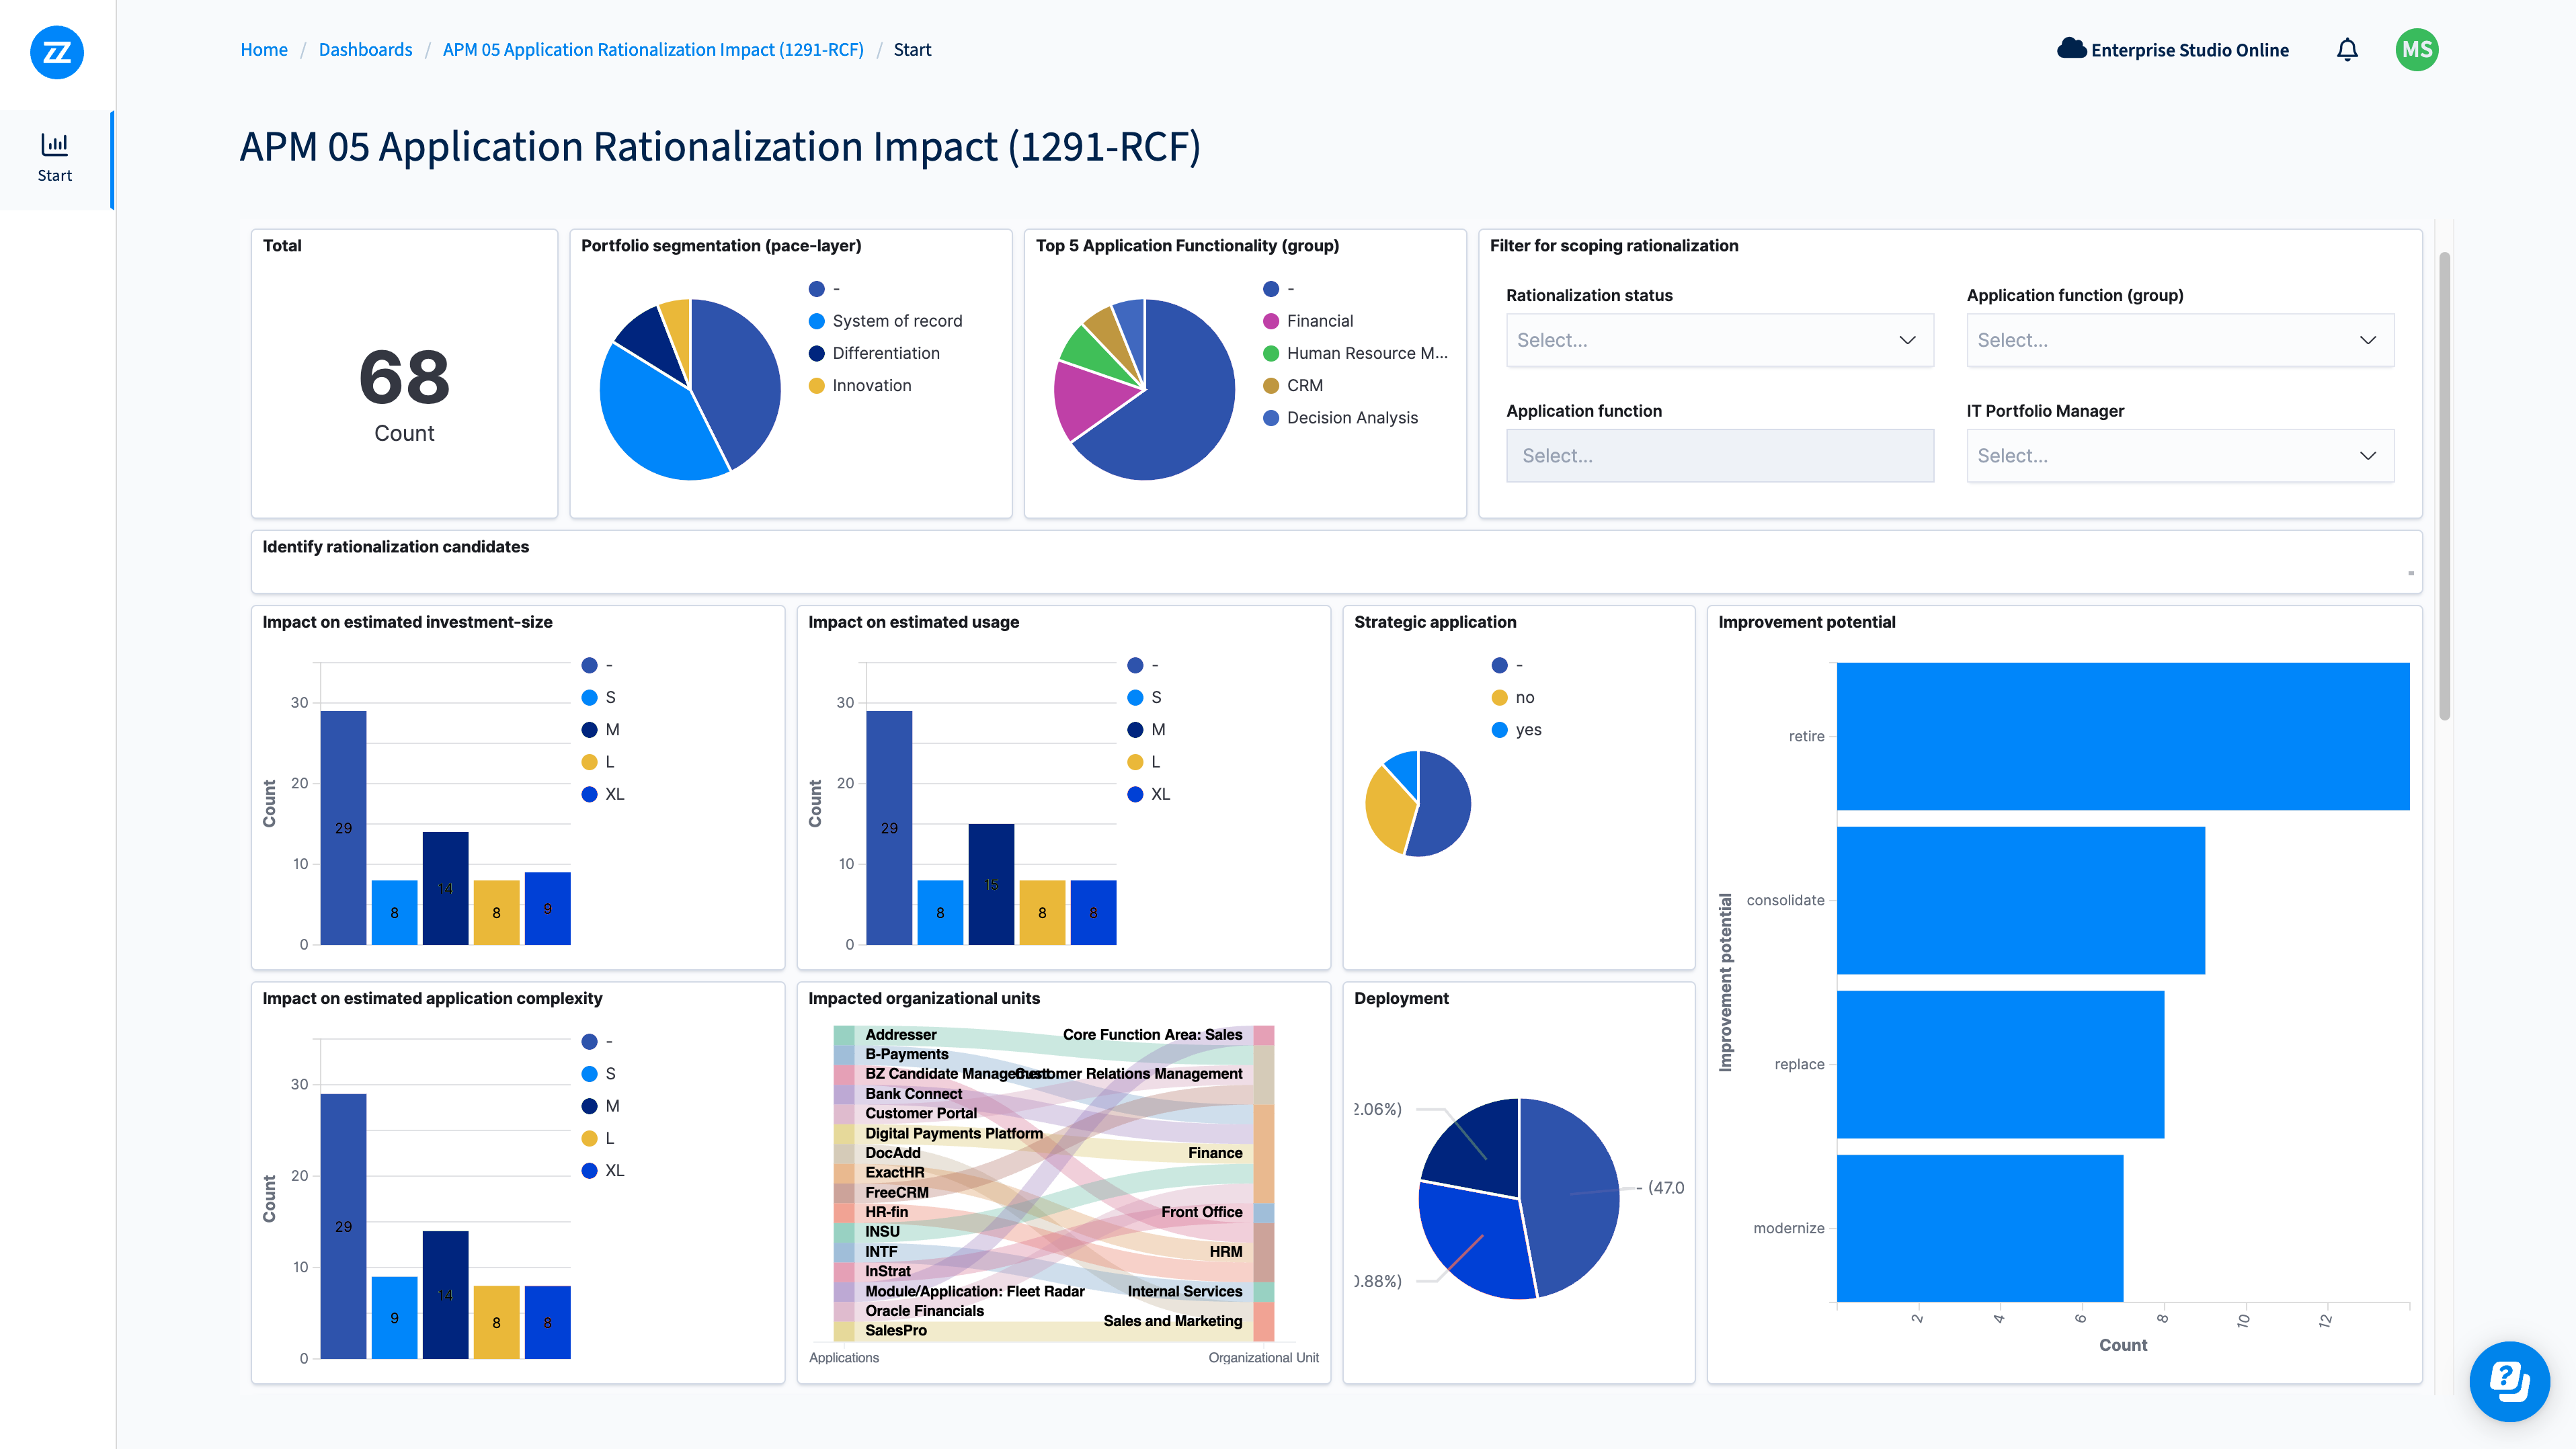
Task: Expand the Application function (group) selector
Action: tap(2180, 340)
